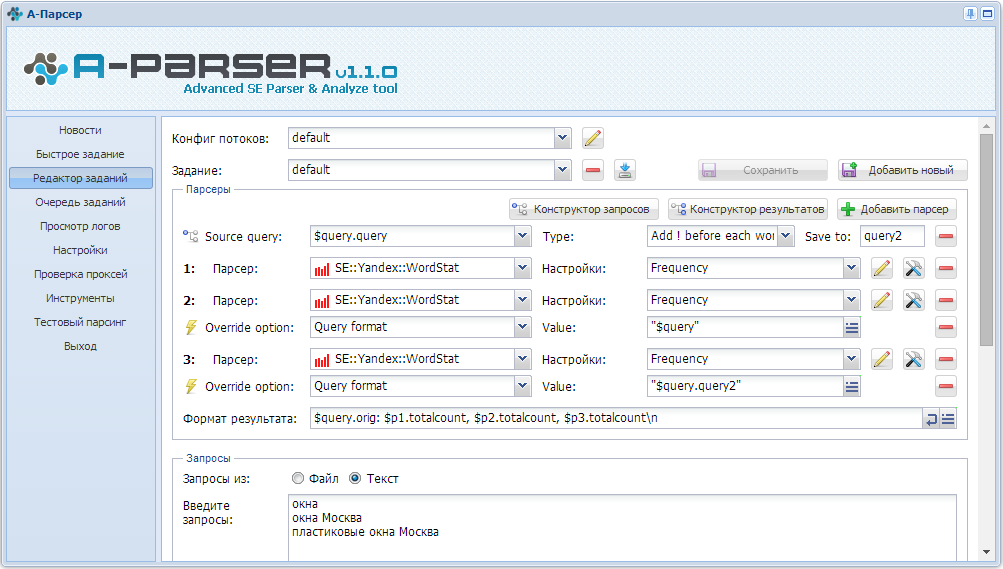1003x569 pixels.
Task: Click the Сохранить button
Action: 762,170
